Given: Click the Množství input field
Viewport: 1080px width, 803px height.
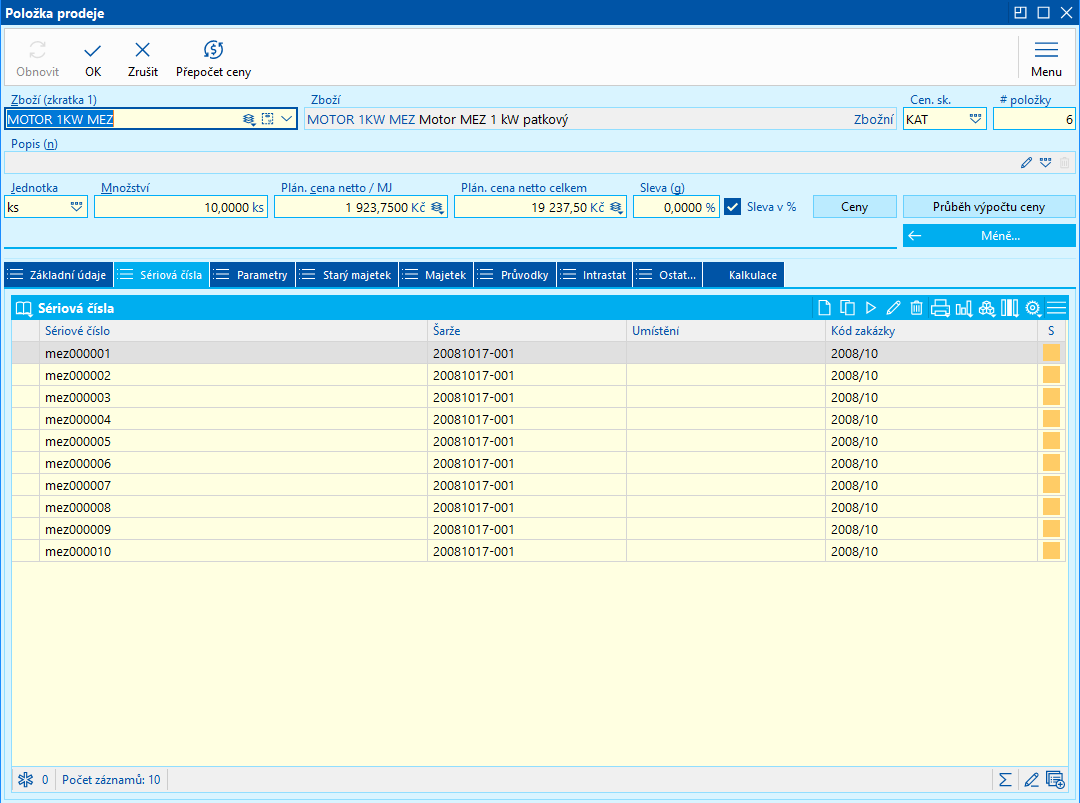Looking at the screenshot, I should 180,207.
